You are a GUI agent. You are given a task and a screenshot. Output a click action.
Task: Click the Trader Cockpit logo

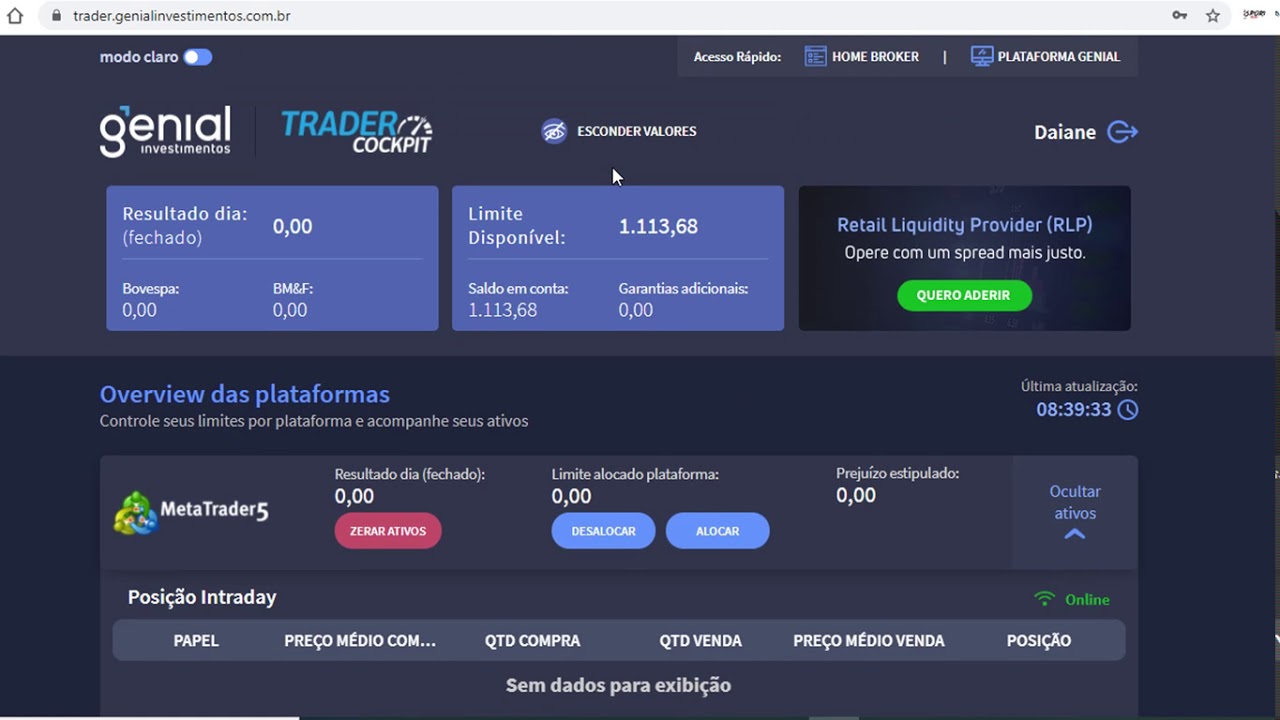356,132
